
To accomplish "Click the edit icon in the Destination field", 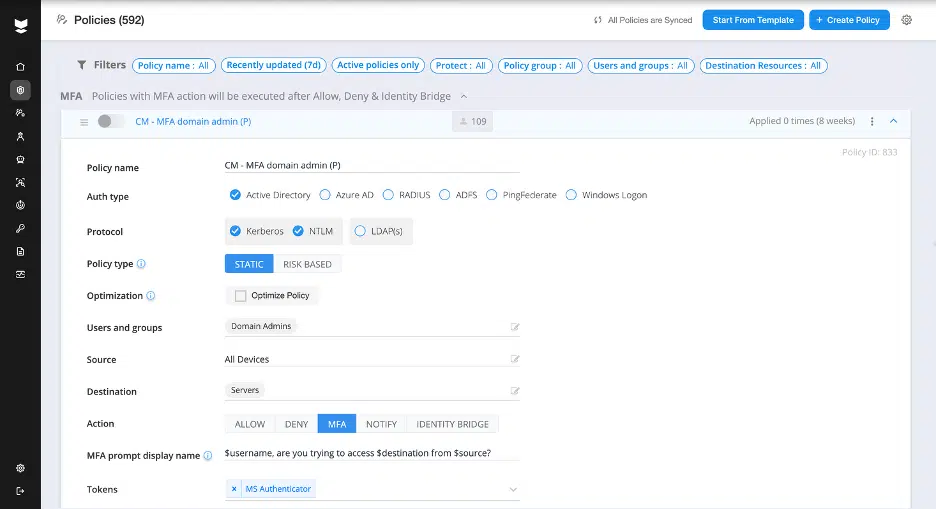I will tap(515, 391).
